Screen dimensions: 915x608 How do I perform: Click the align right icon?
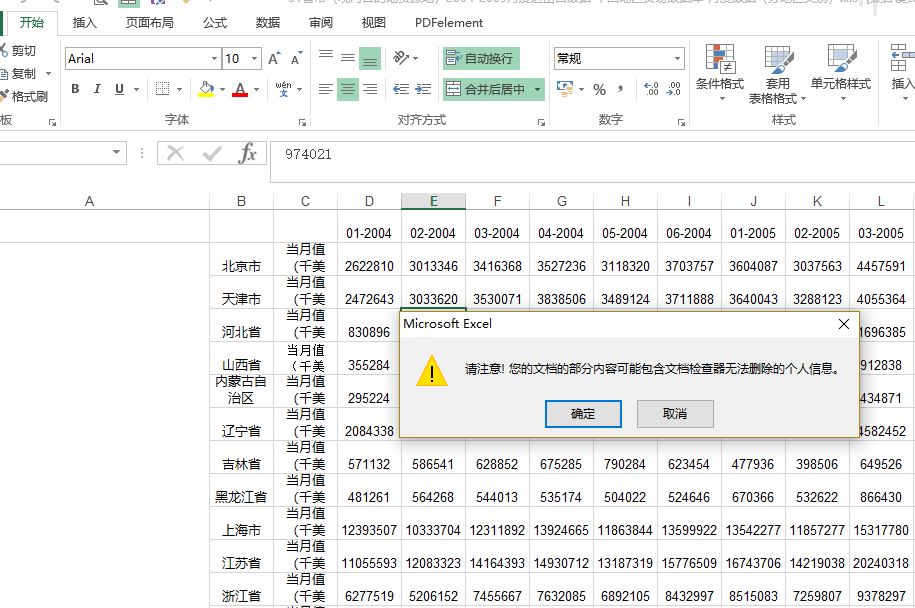[x=370, y=89]
